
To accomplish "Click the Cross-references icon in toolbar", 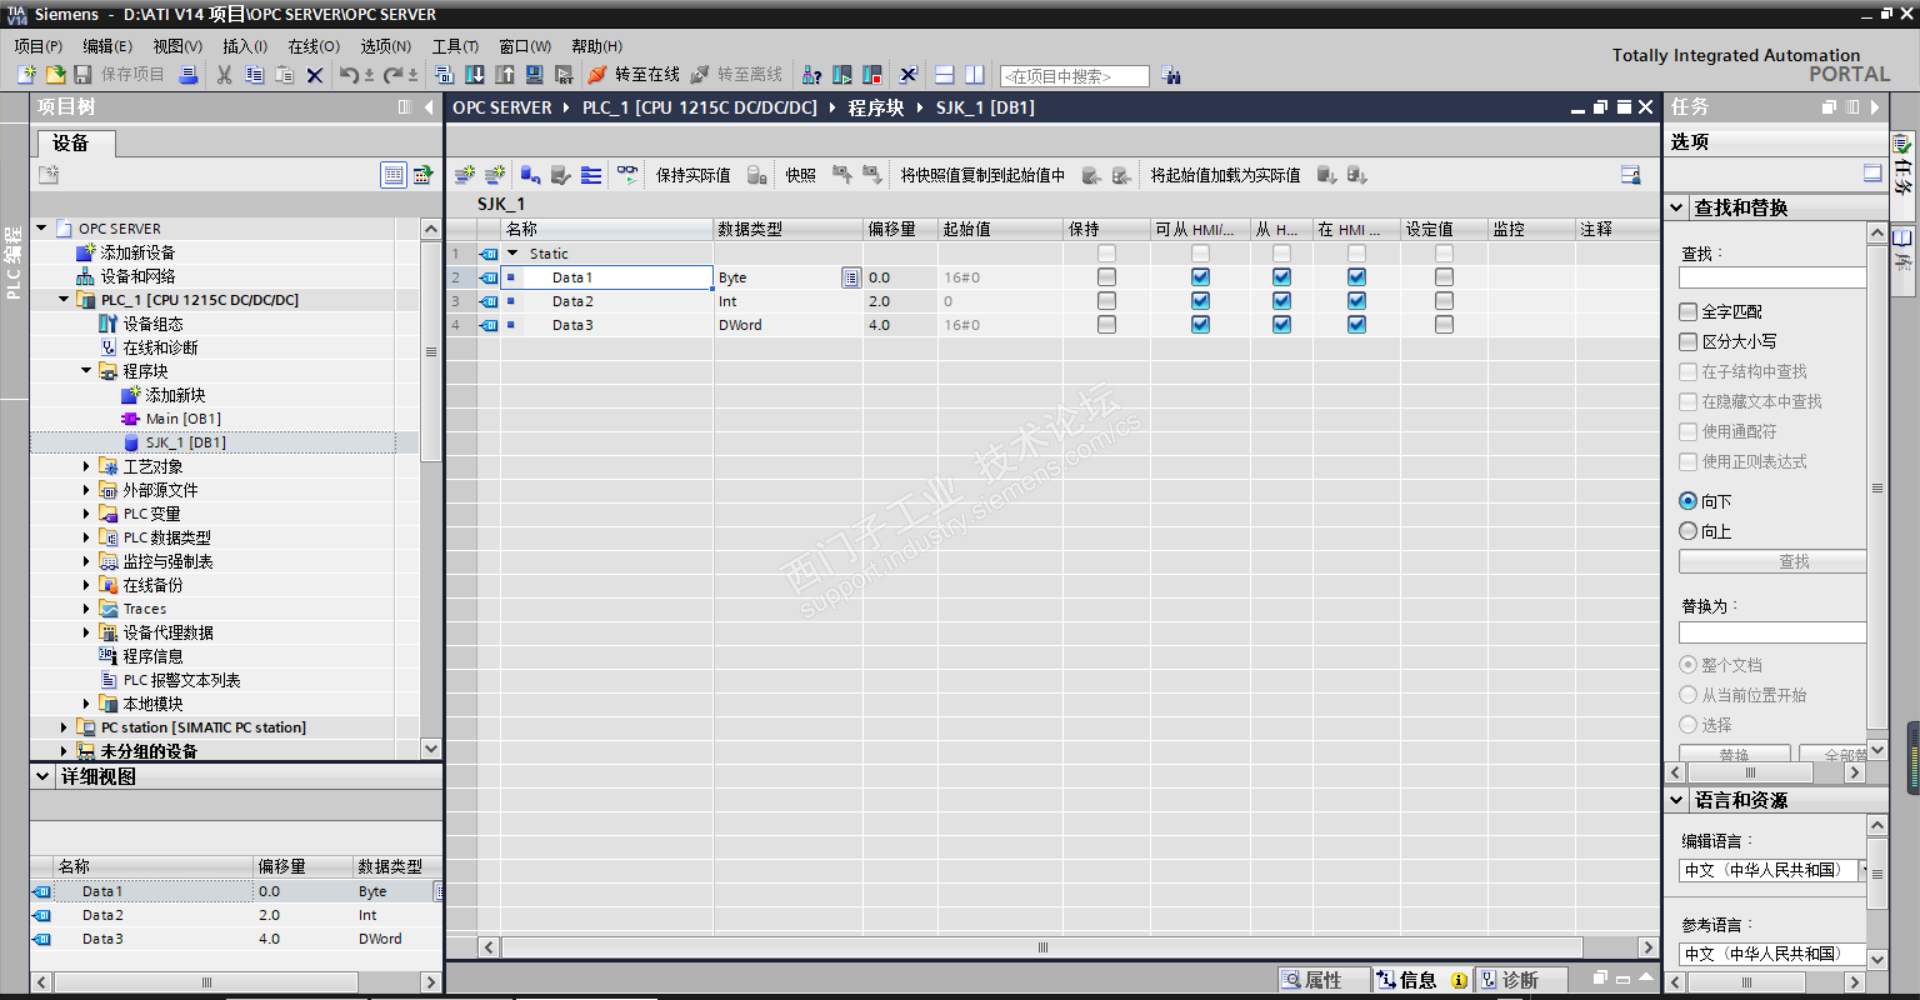I will 908,75.
